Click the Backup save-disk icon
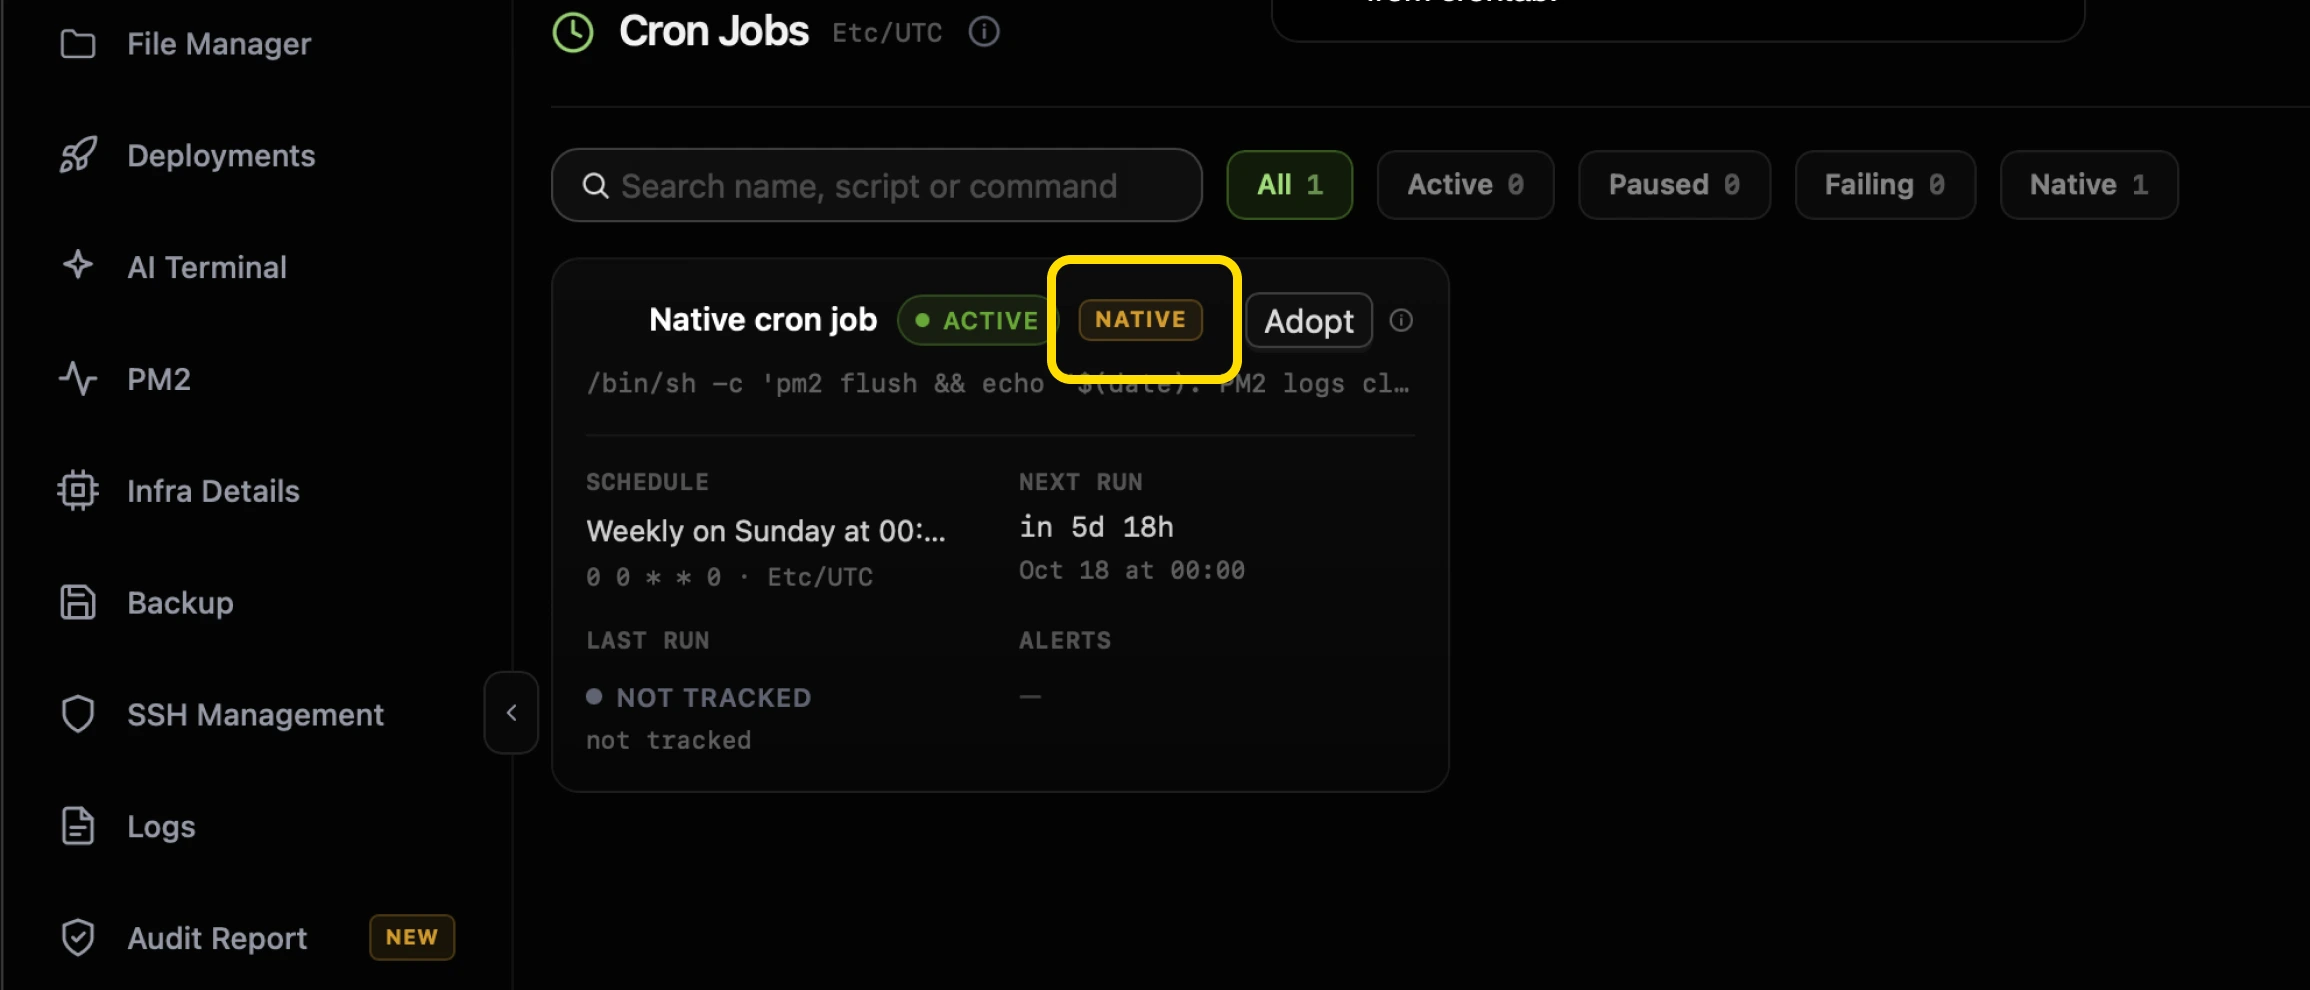Image resolution: width=2310 pixels, height=990 pixels. (x=78, y=603)
